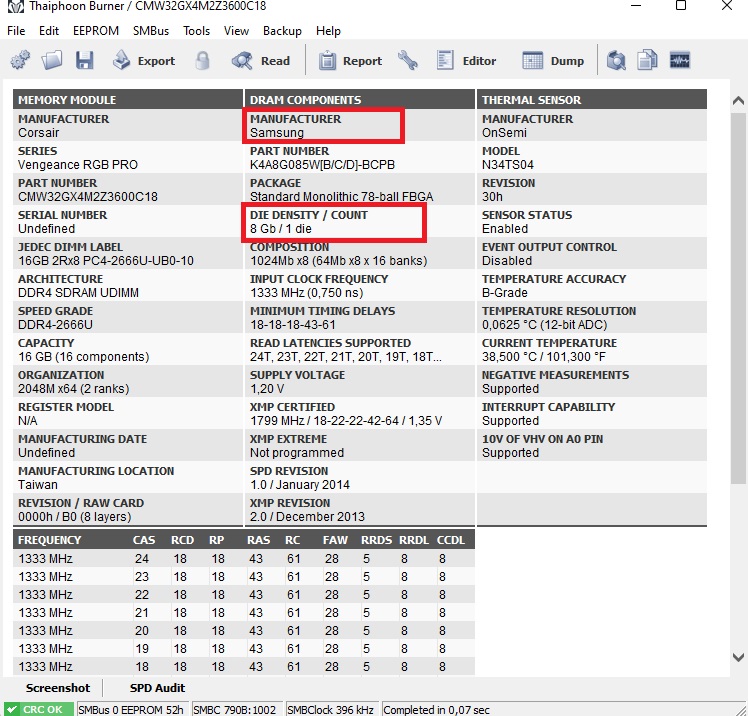Click the Read SPD toolbar button
Image resolution: width=748 pixels, height=716 pixels.
(x=261, y=61)
